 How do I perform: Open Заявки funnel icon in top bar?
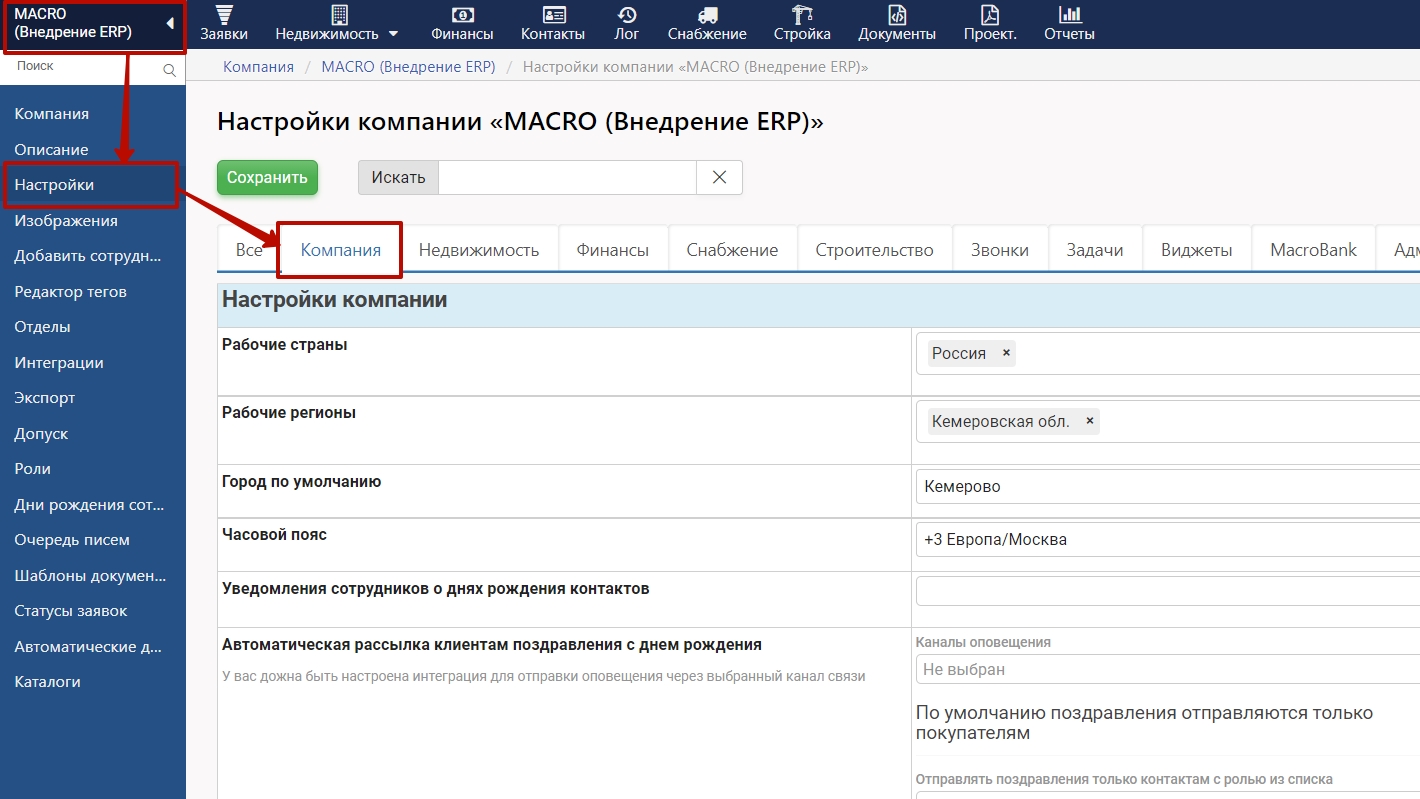[223, 15]
